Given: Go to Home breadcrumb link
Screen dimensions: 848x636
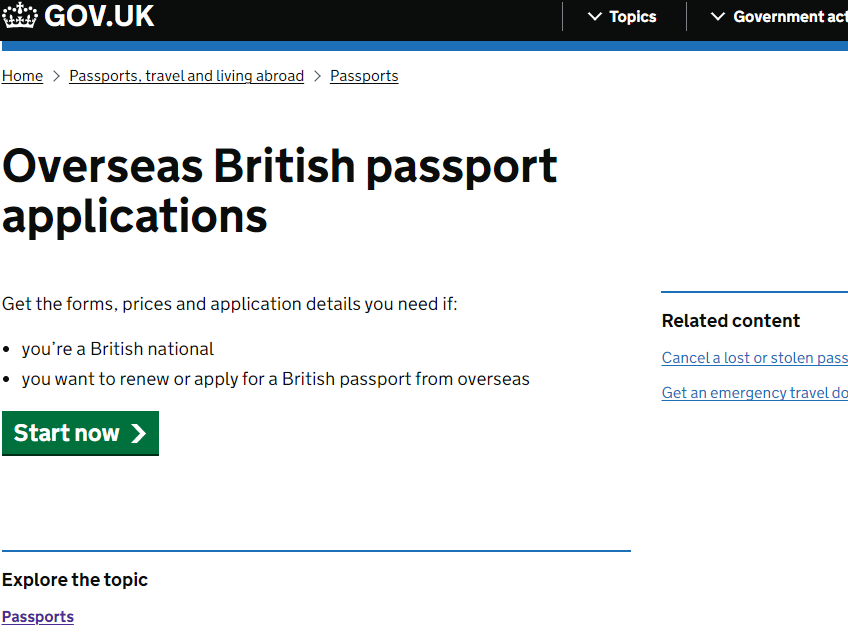Looking at the screenshot, I should click(x=22, y=76).
